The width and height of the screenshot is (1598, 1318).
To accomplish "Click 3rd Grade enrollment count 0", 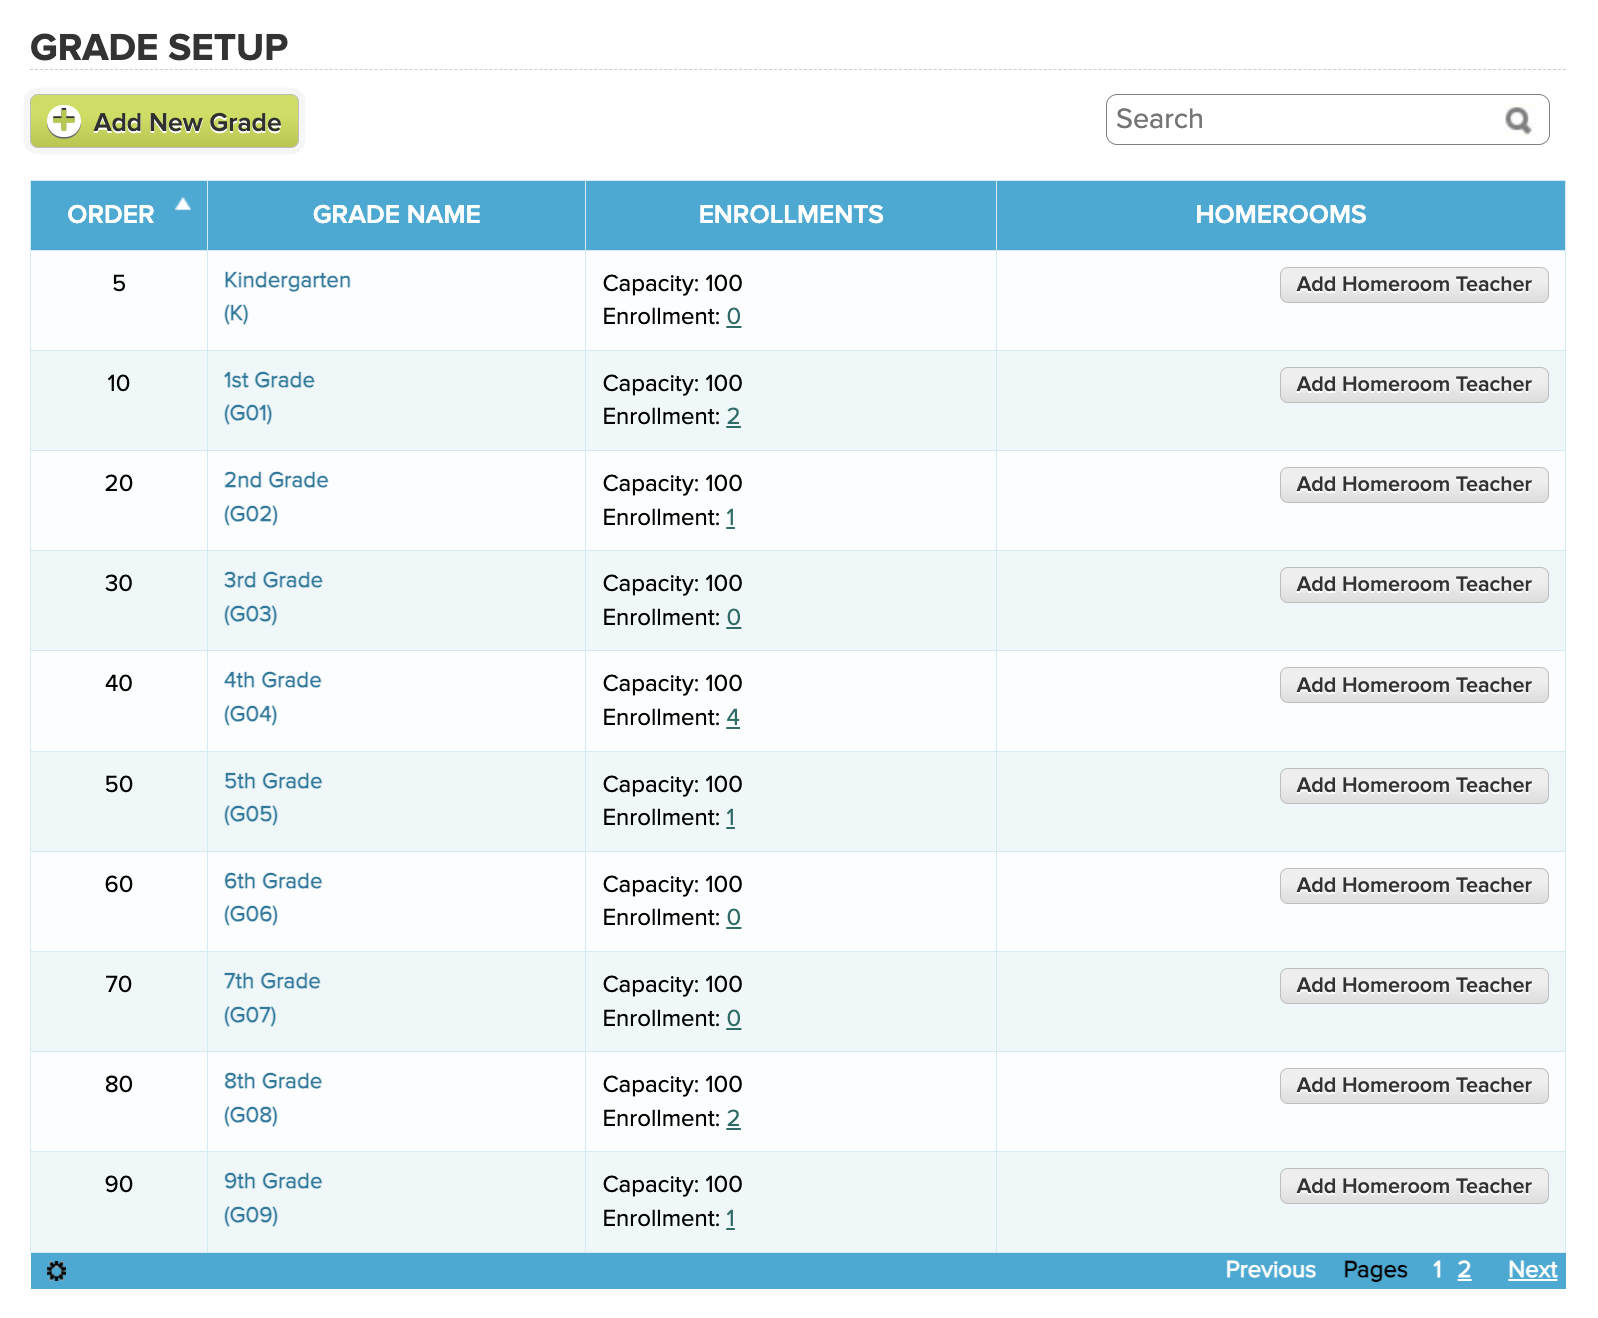I will click(734, 617).
